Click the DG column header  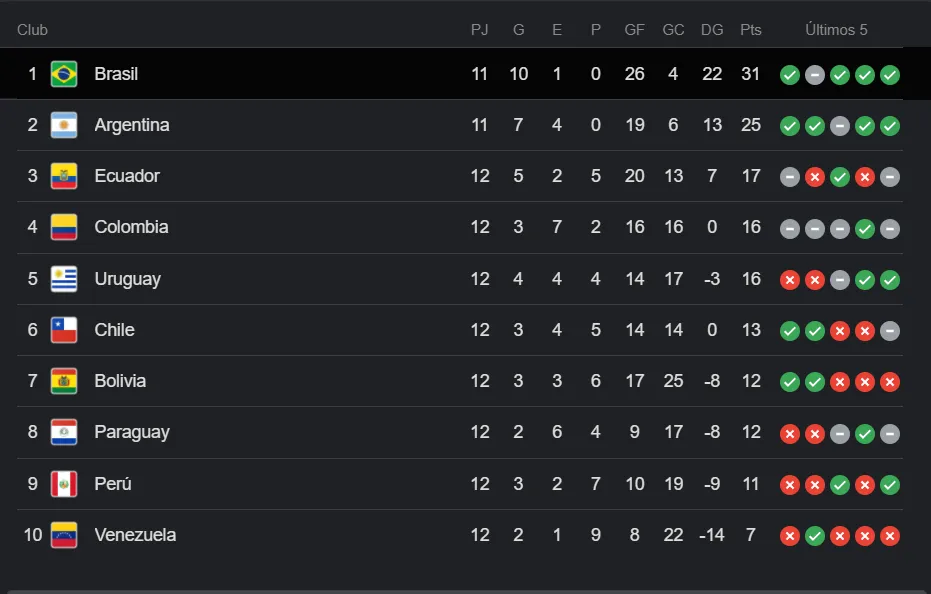point(712,30)
